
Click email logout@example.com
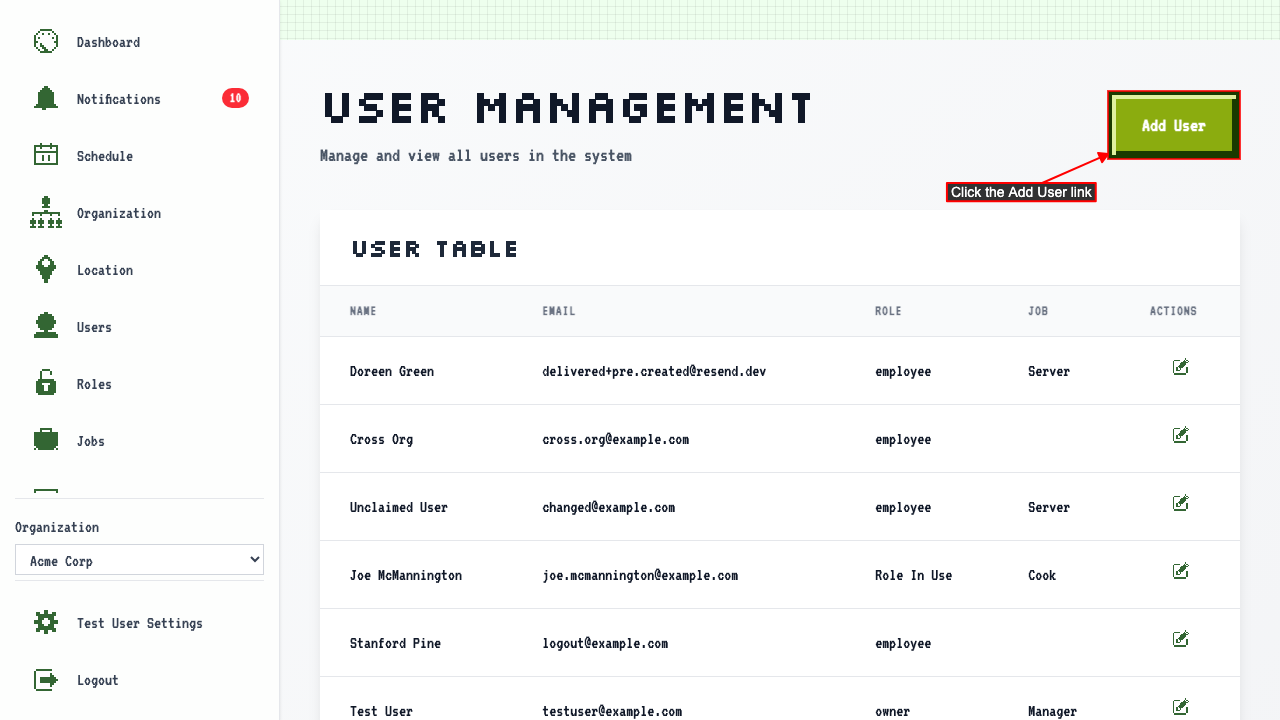coord(605,643)
